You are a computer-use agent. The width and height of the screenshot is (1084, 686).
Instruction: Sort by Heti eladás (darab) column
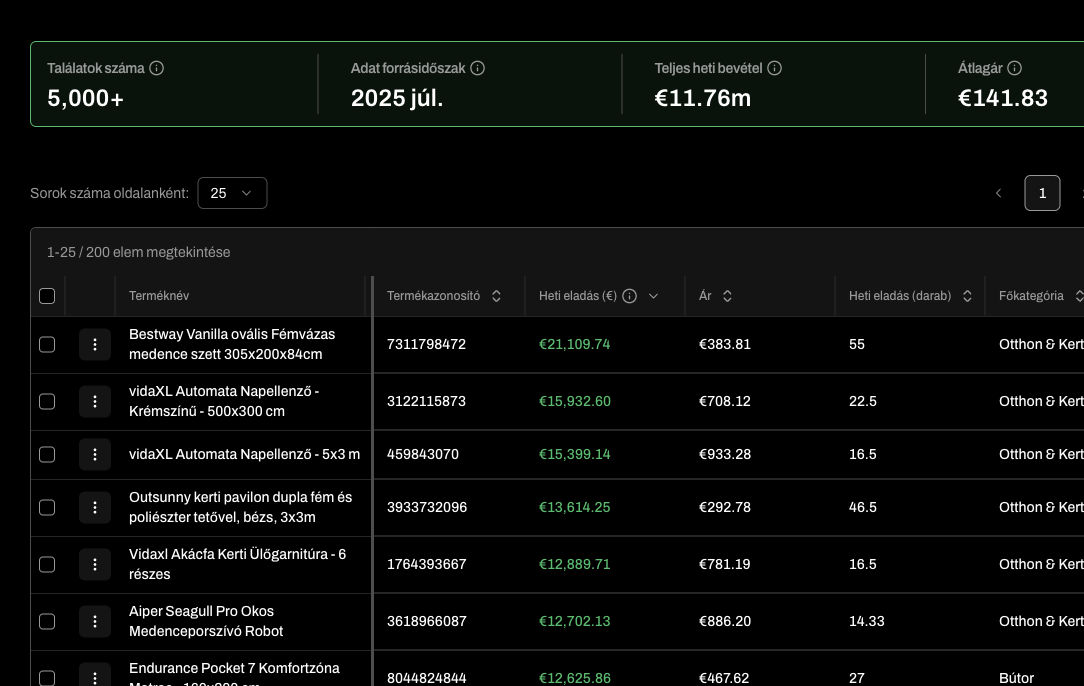click(x=967, y=296)
